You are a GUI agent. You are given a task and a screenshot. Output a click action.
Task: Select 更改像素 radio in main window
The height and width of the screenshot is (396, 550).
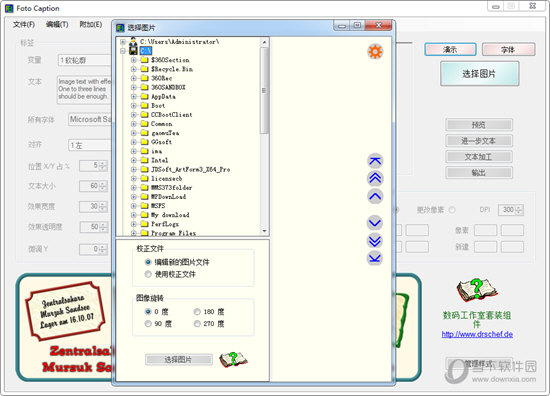point(452,210)
